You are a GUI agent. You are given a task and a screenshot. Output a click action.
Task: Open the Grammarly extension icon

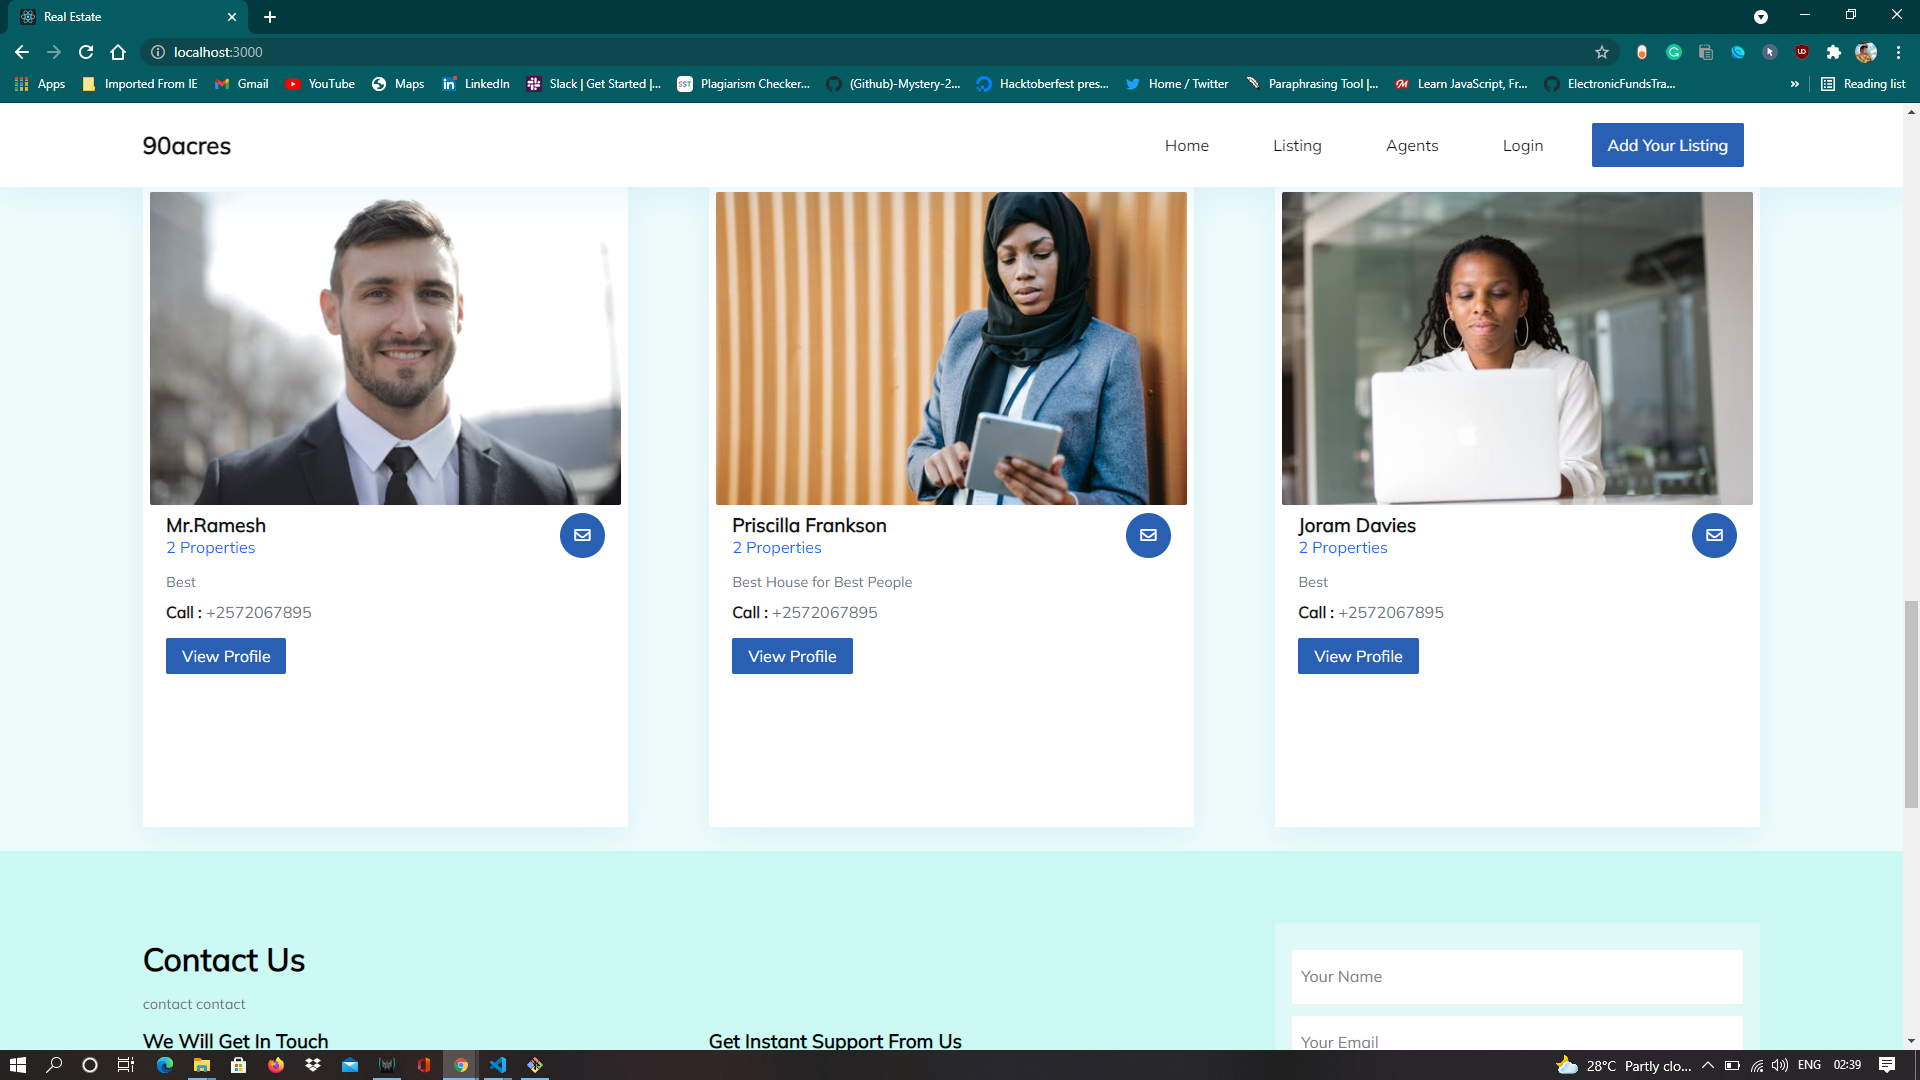point(1673,52)
